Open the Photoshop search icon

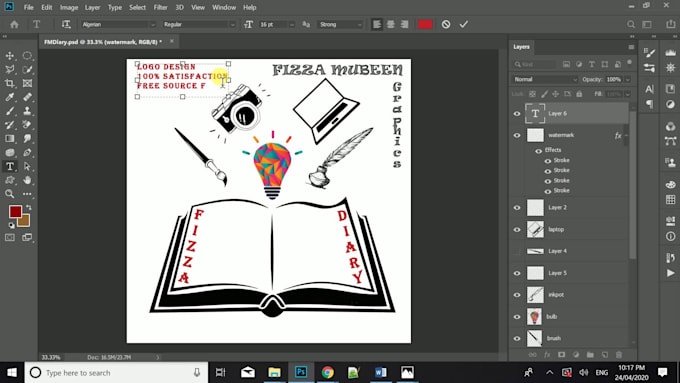pyautogui.click(x=631, y=24)
